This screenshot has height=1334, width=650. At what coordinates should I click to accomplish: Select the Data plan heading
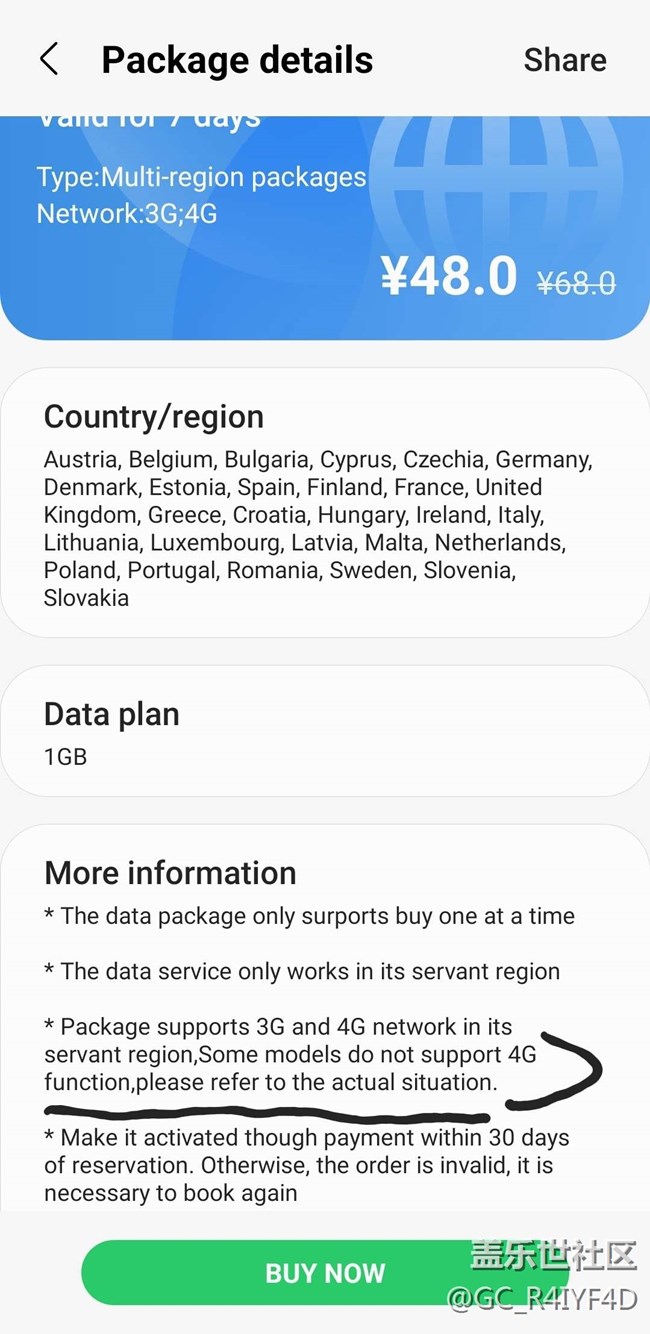(x=112, y=714)
